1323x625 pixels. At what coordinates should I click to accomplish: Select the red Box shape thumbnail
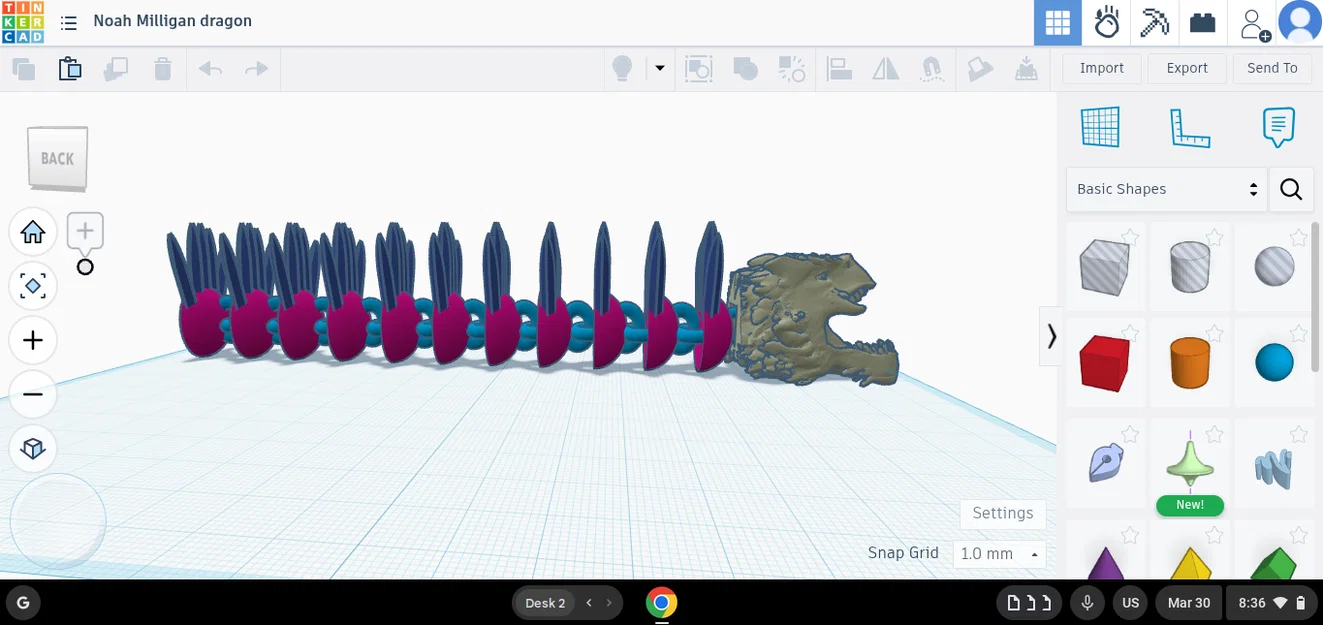1105,362
